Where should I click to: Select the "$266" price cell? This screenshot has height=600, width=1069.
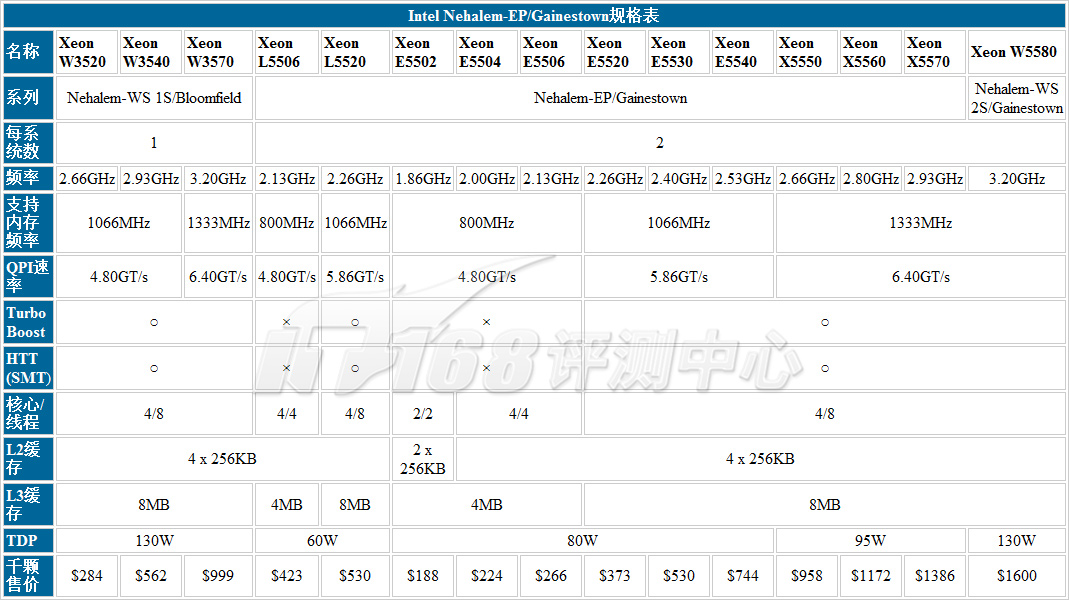(551, 576)
